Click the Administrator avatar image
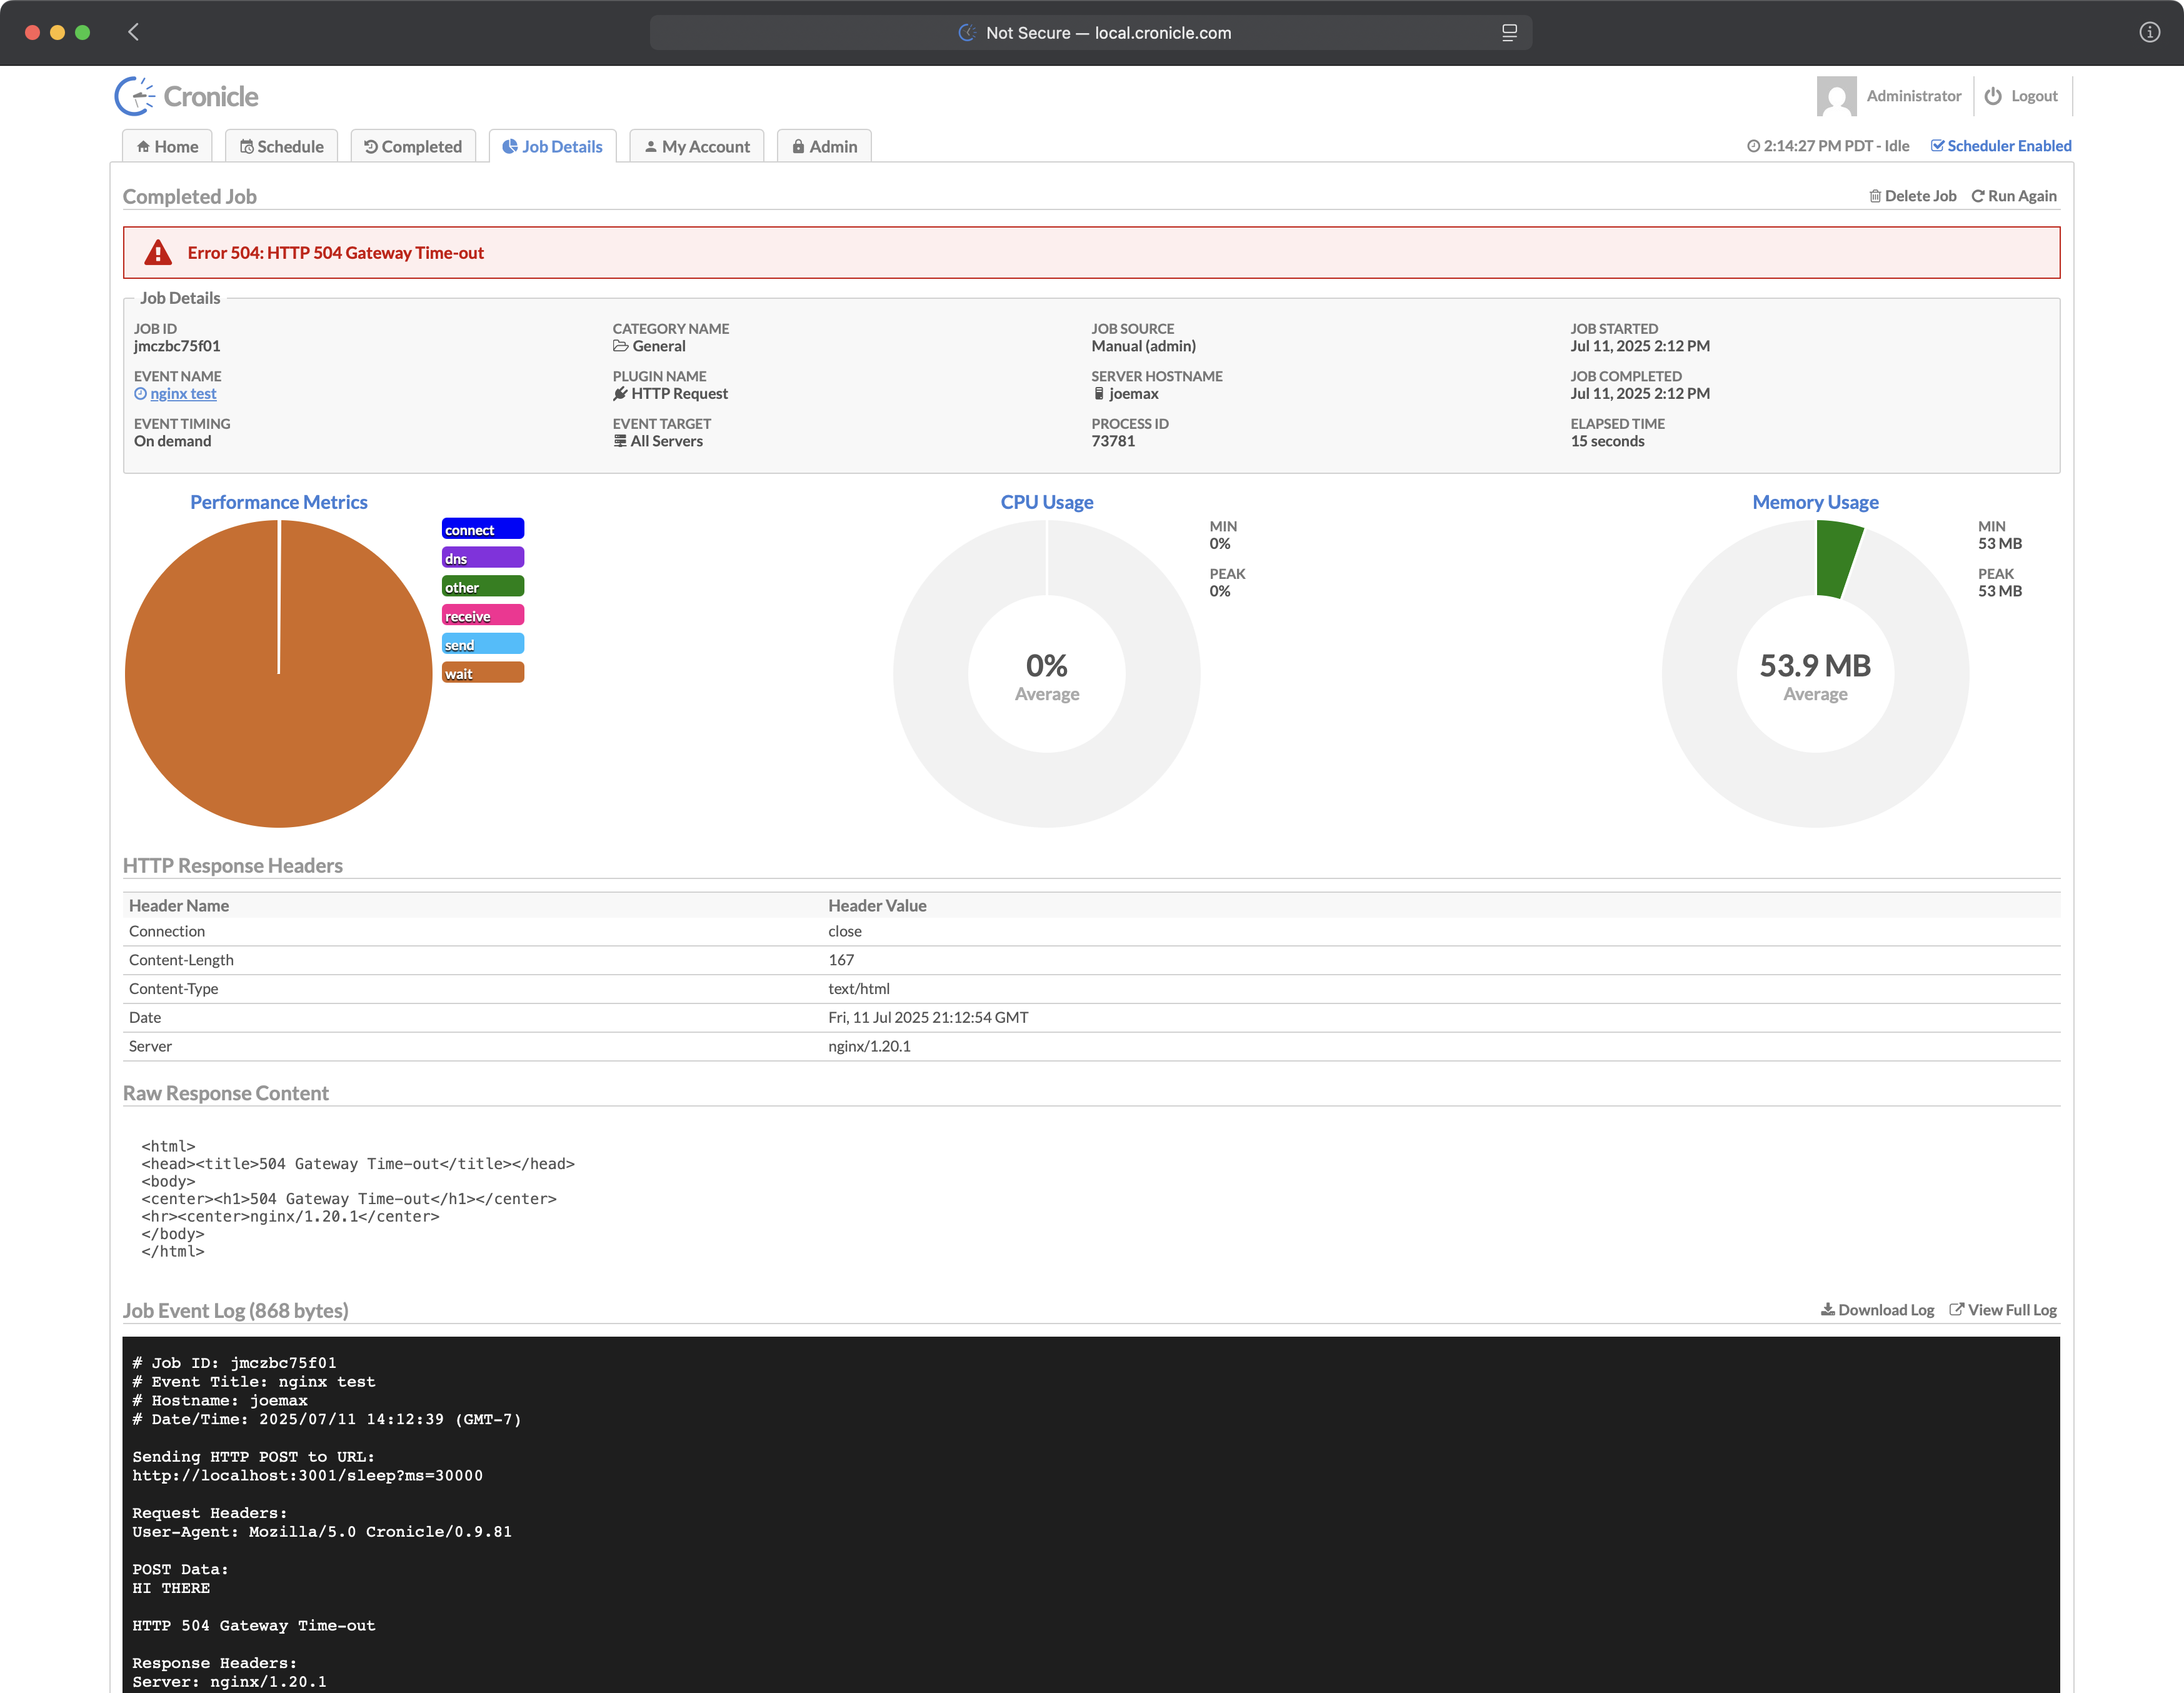Screen dimensions: 2184x1693 click(1836, 96)
